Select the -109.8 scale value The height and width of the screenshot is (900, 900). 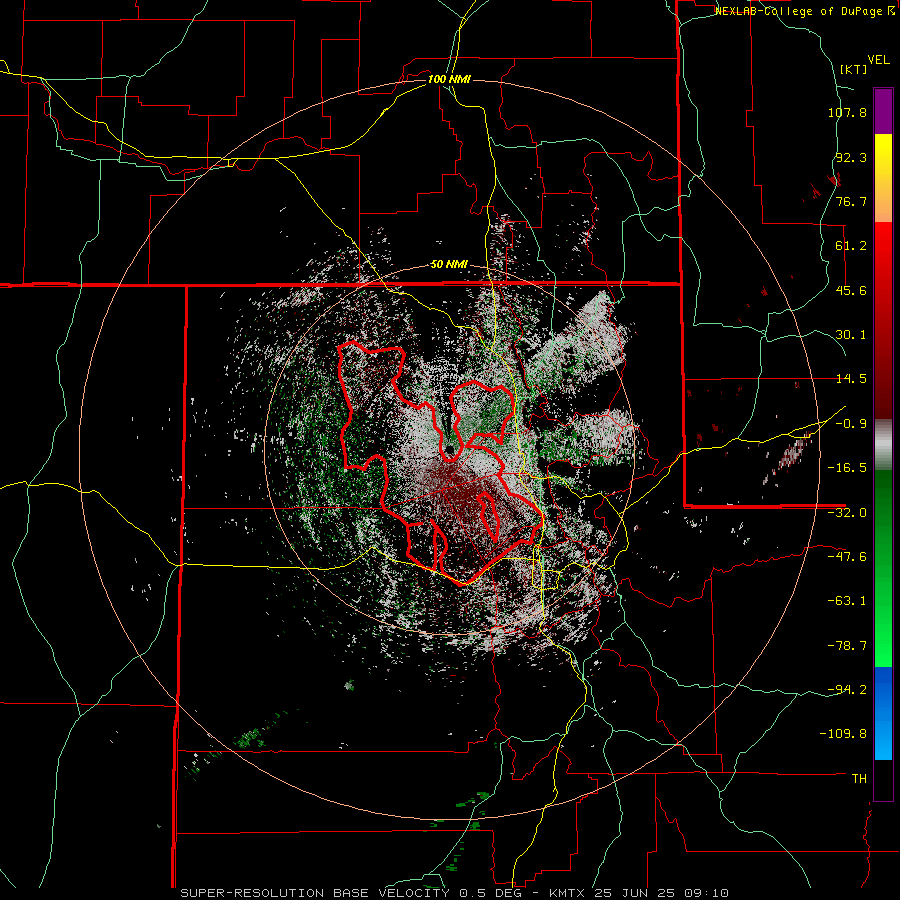click(844, 734)
